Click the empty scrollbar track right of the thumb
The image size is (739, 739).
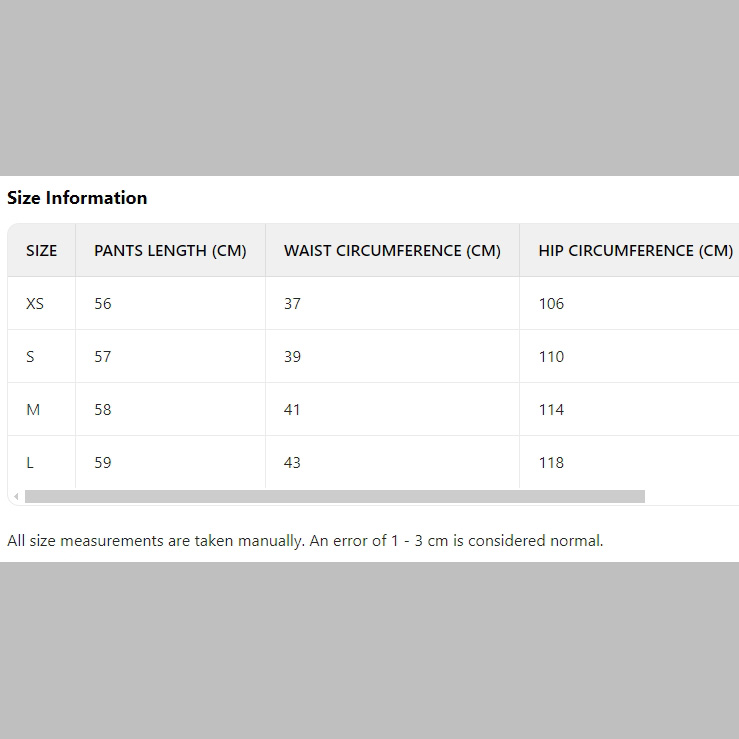point(690,496)
